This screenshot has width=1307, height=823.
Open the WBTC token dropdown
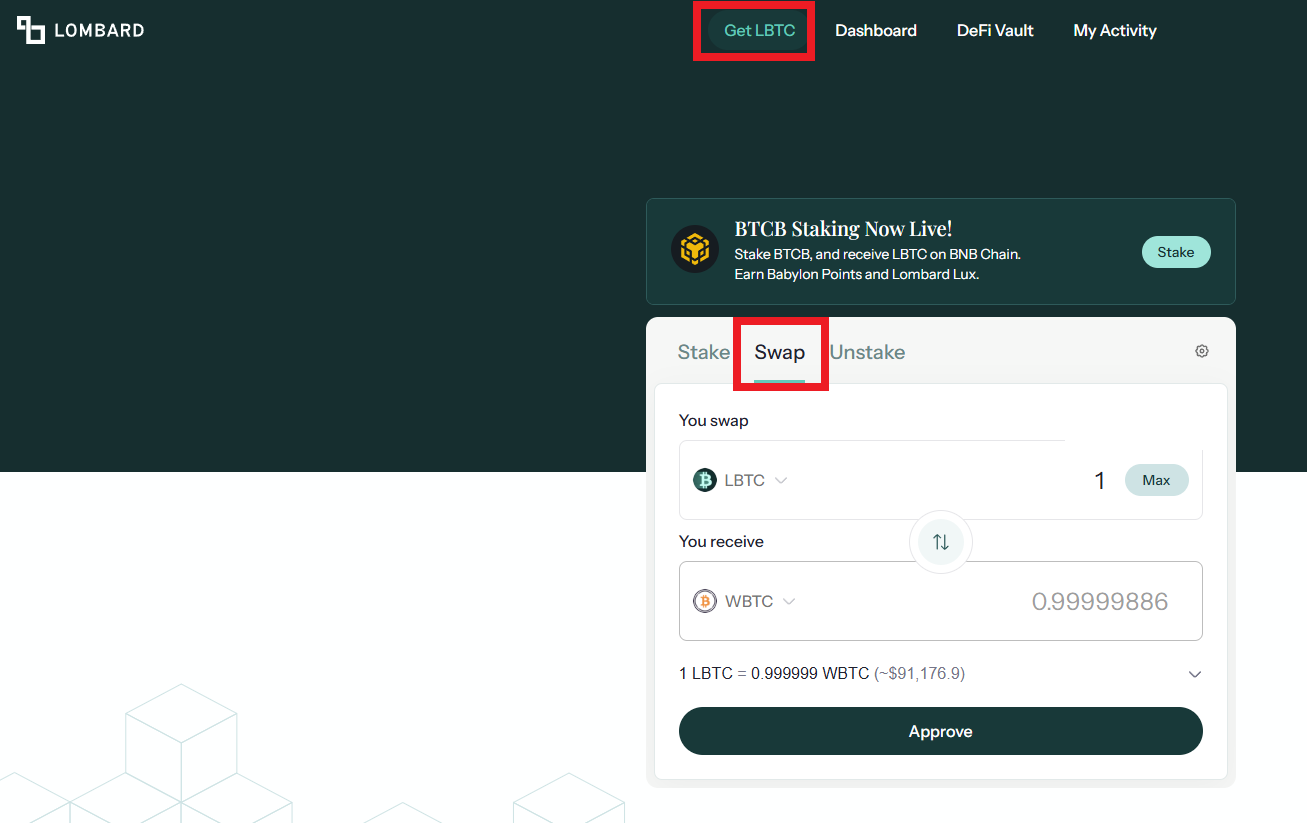point(745,601)
